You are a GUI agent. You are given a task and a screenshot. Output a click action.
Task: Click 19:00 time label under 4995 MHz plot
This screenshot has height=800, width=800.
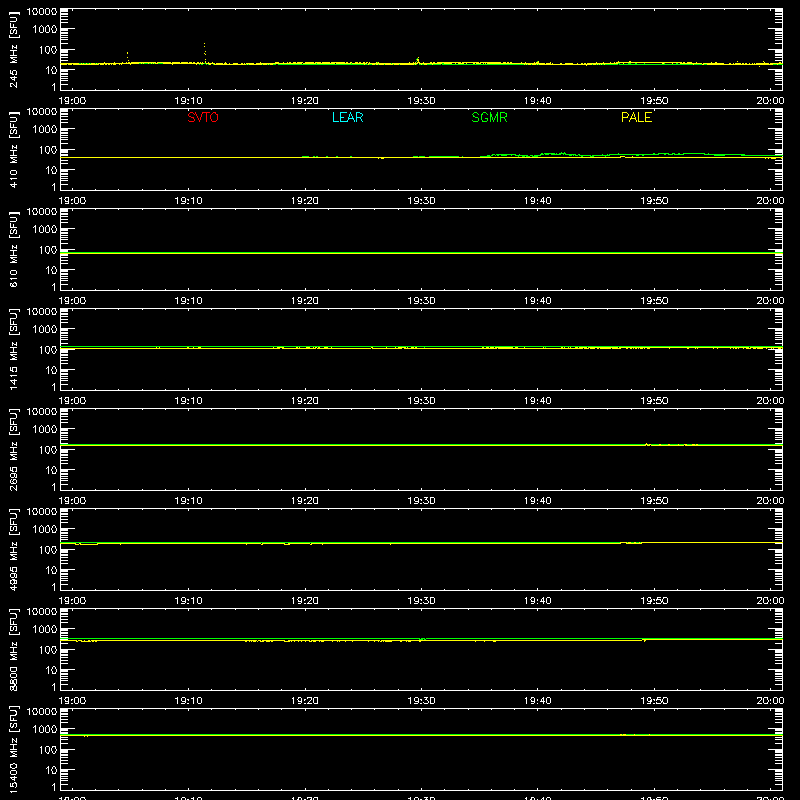tap(72, 601)
